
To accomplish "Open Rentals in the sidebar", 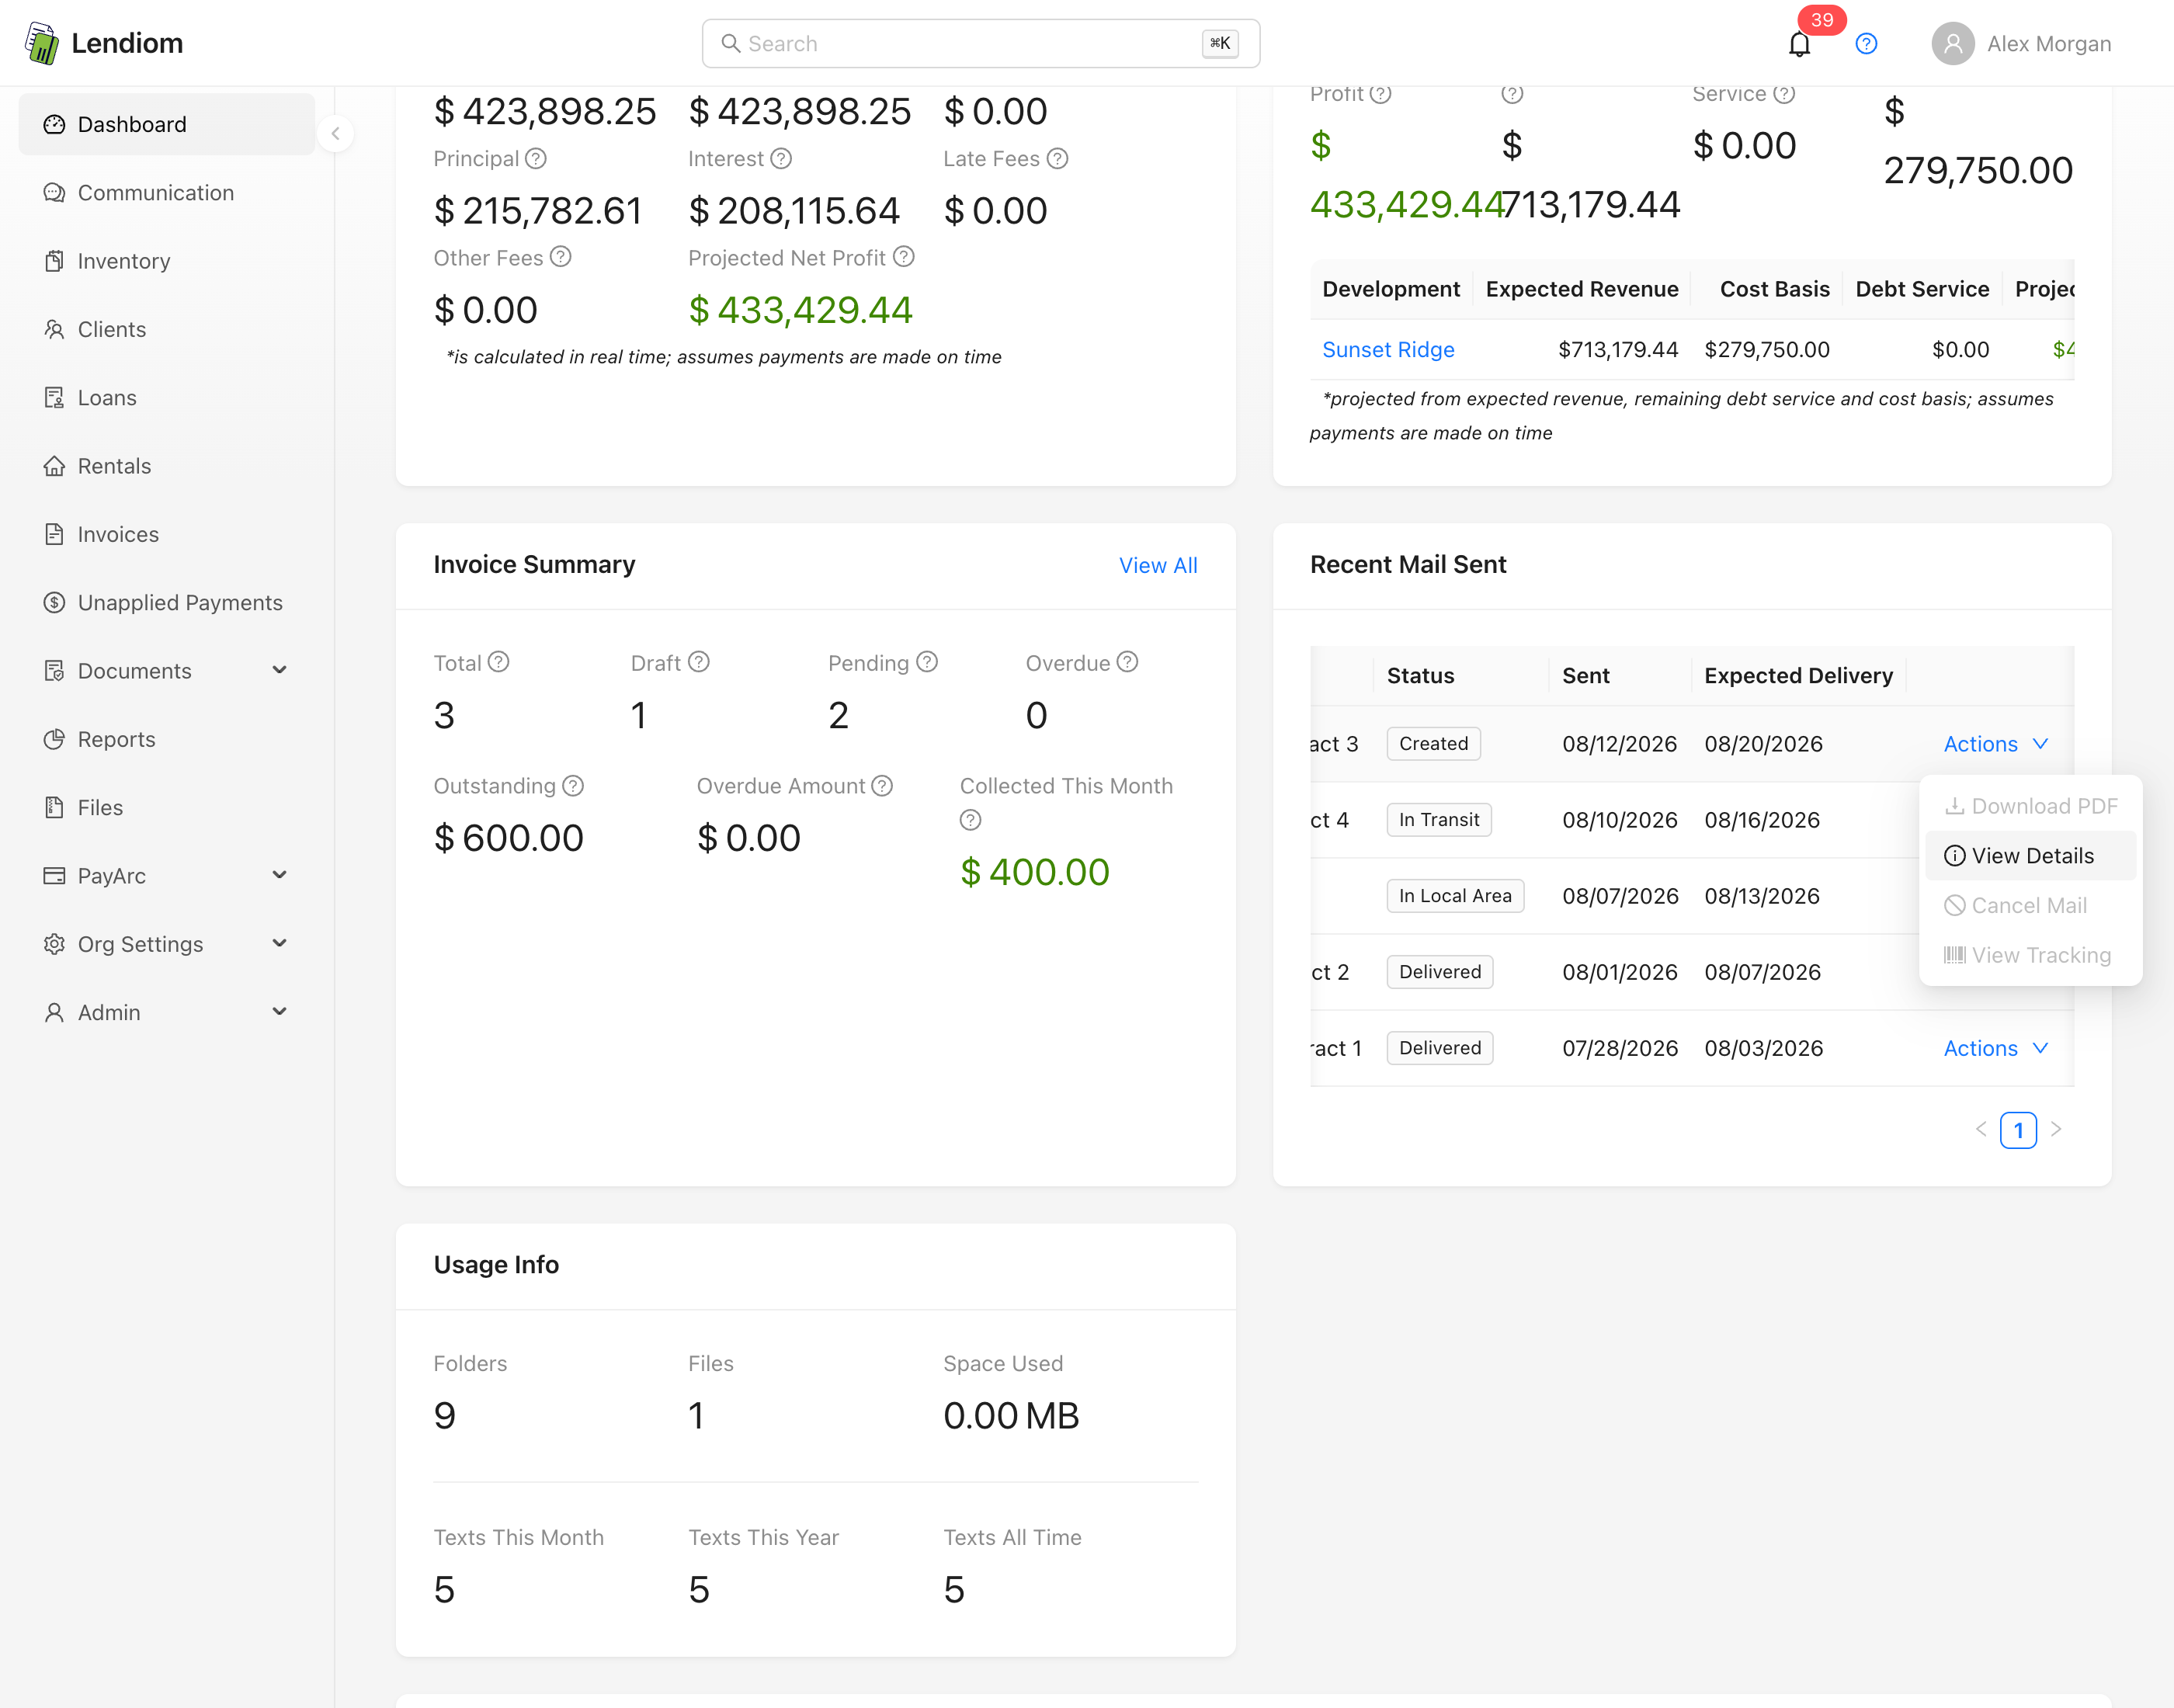I will click(167, 466).
